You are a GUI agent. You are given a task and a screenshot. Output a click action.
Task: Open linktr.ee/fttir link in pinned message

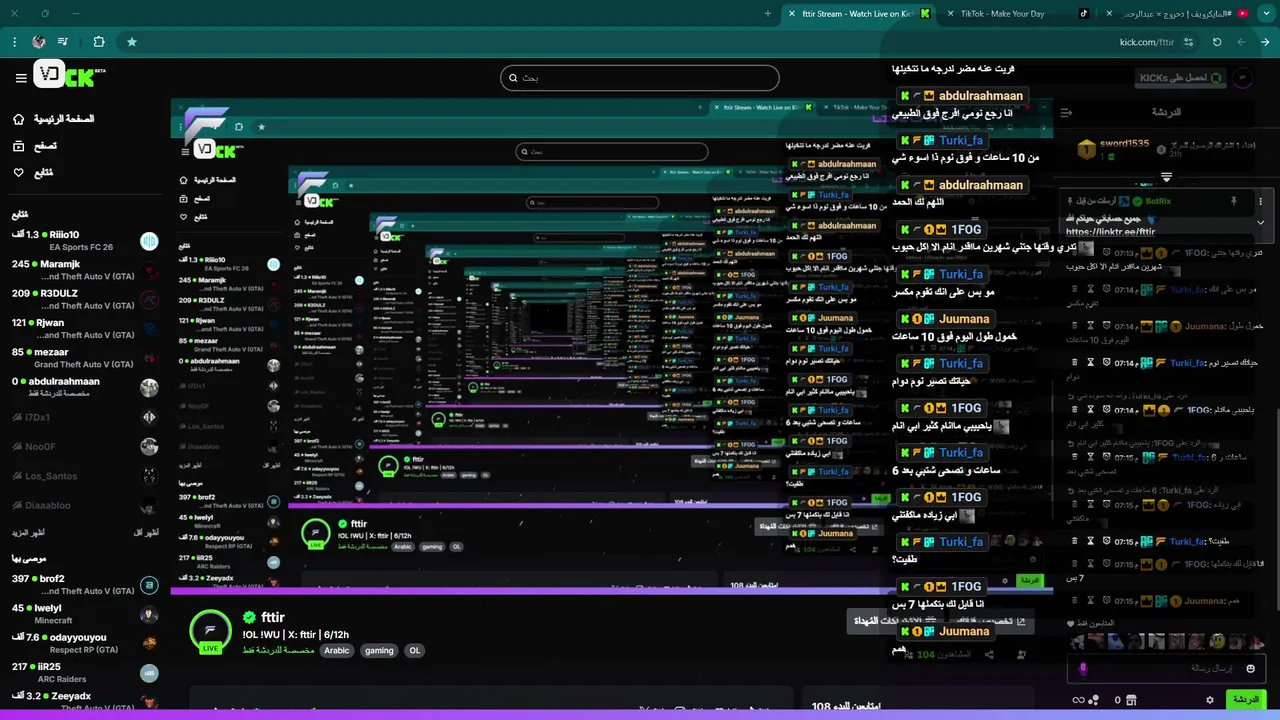pos(1110,232)
